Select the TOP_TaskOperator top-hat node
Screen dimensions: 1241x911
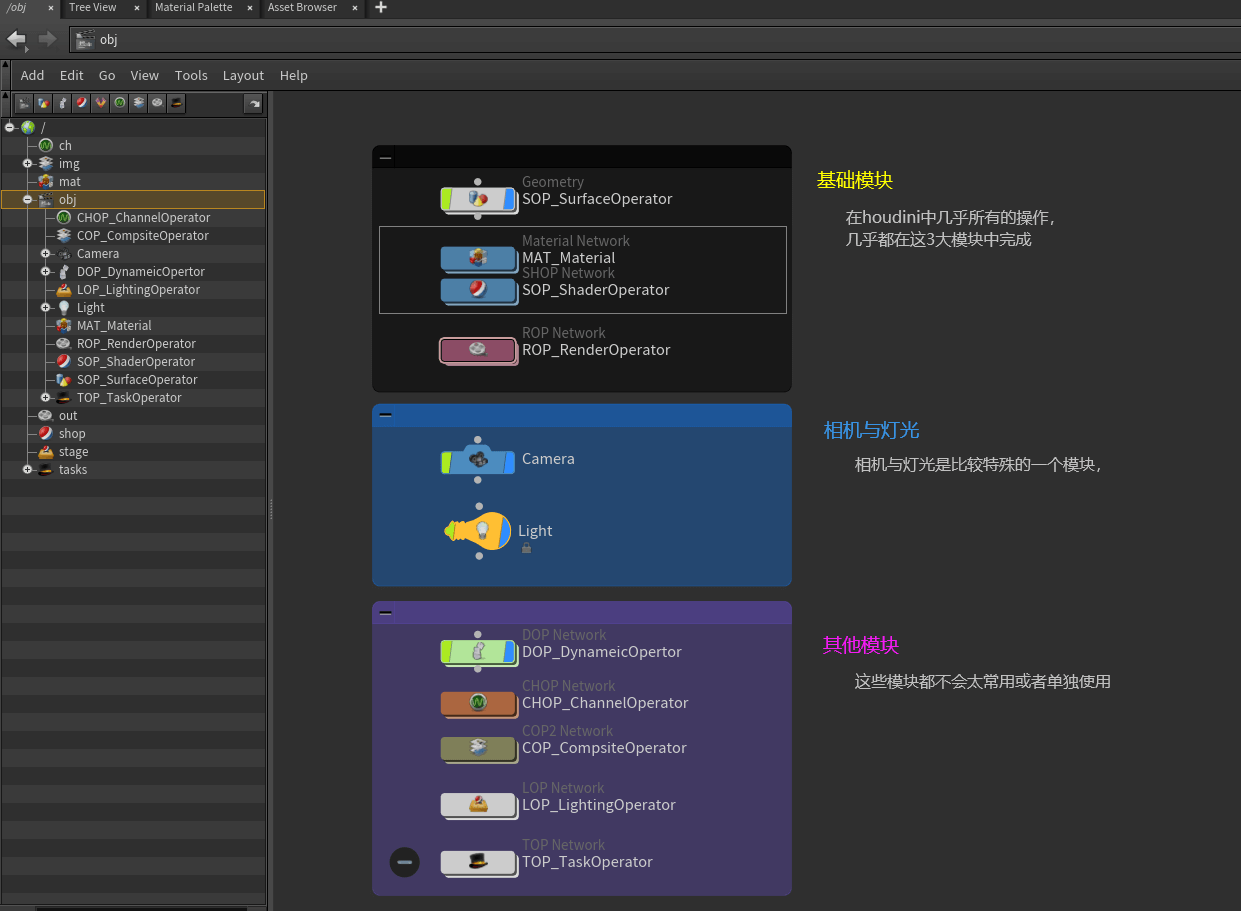click(x=478, y=862)
